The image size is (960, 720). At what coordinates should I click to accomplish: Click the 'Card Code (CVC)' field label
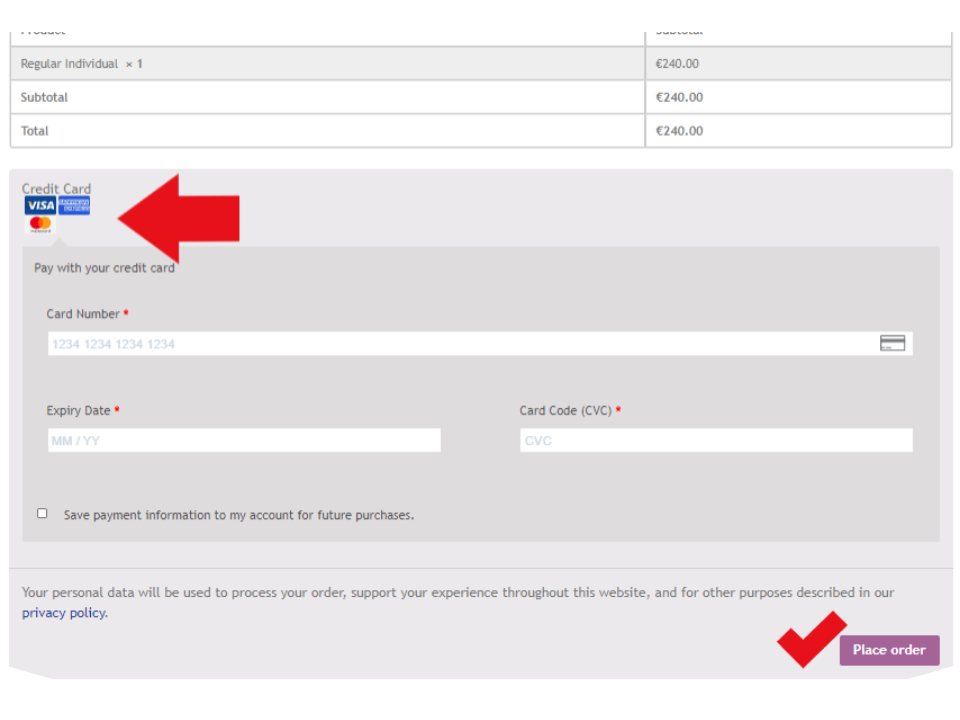click(566, 411)
